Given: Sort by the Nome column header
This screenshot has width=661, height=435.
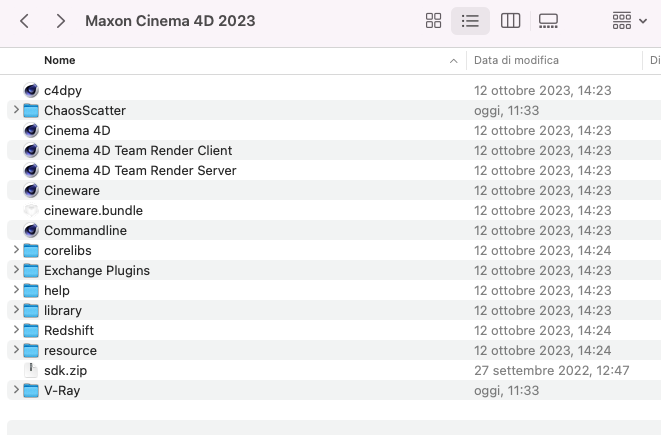Looking at the screenshot, I should (59, 60).
